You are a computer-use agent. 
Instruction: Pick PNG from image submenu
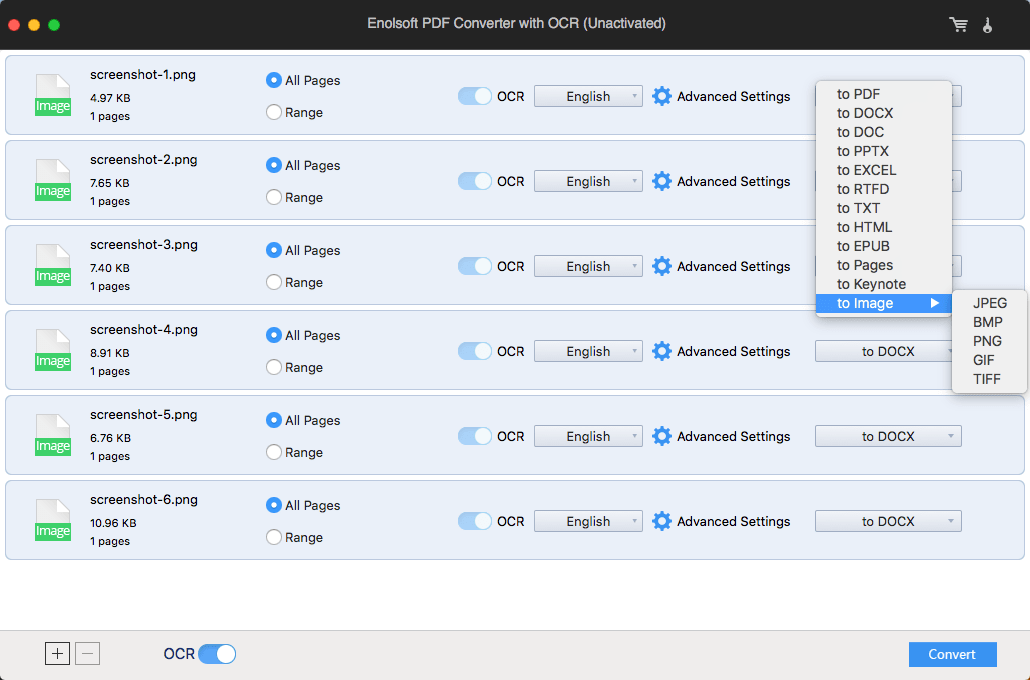[989, 342]
